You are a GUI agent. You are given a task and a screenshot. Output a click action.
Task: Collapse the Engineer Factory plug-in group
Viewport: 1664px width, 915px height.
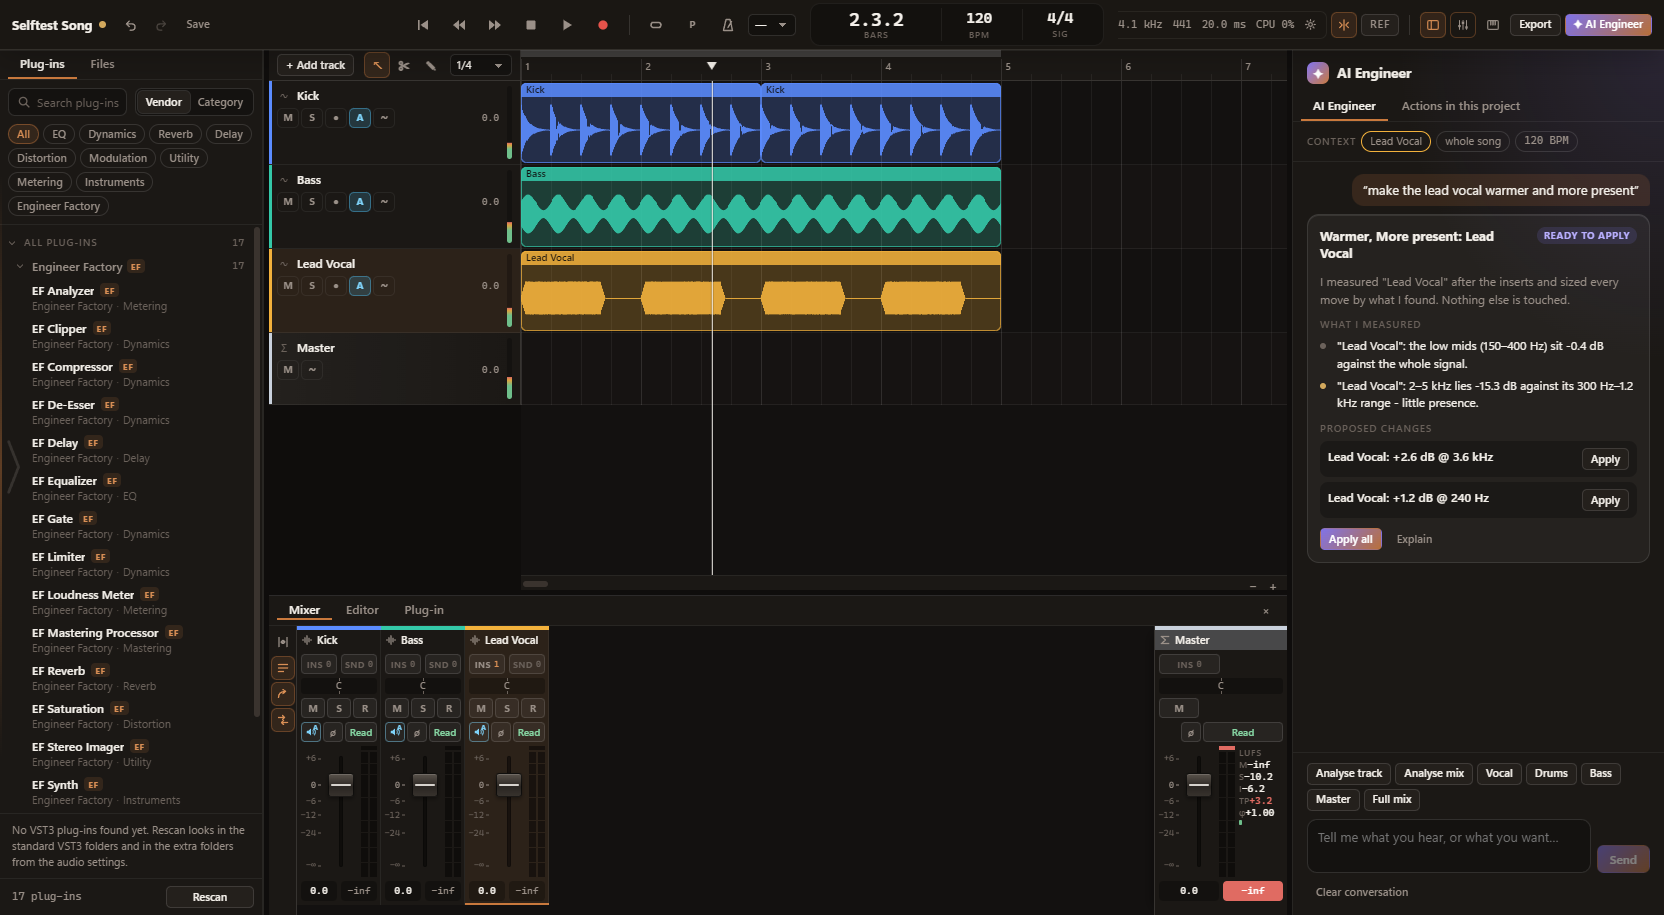[20, 267]
